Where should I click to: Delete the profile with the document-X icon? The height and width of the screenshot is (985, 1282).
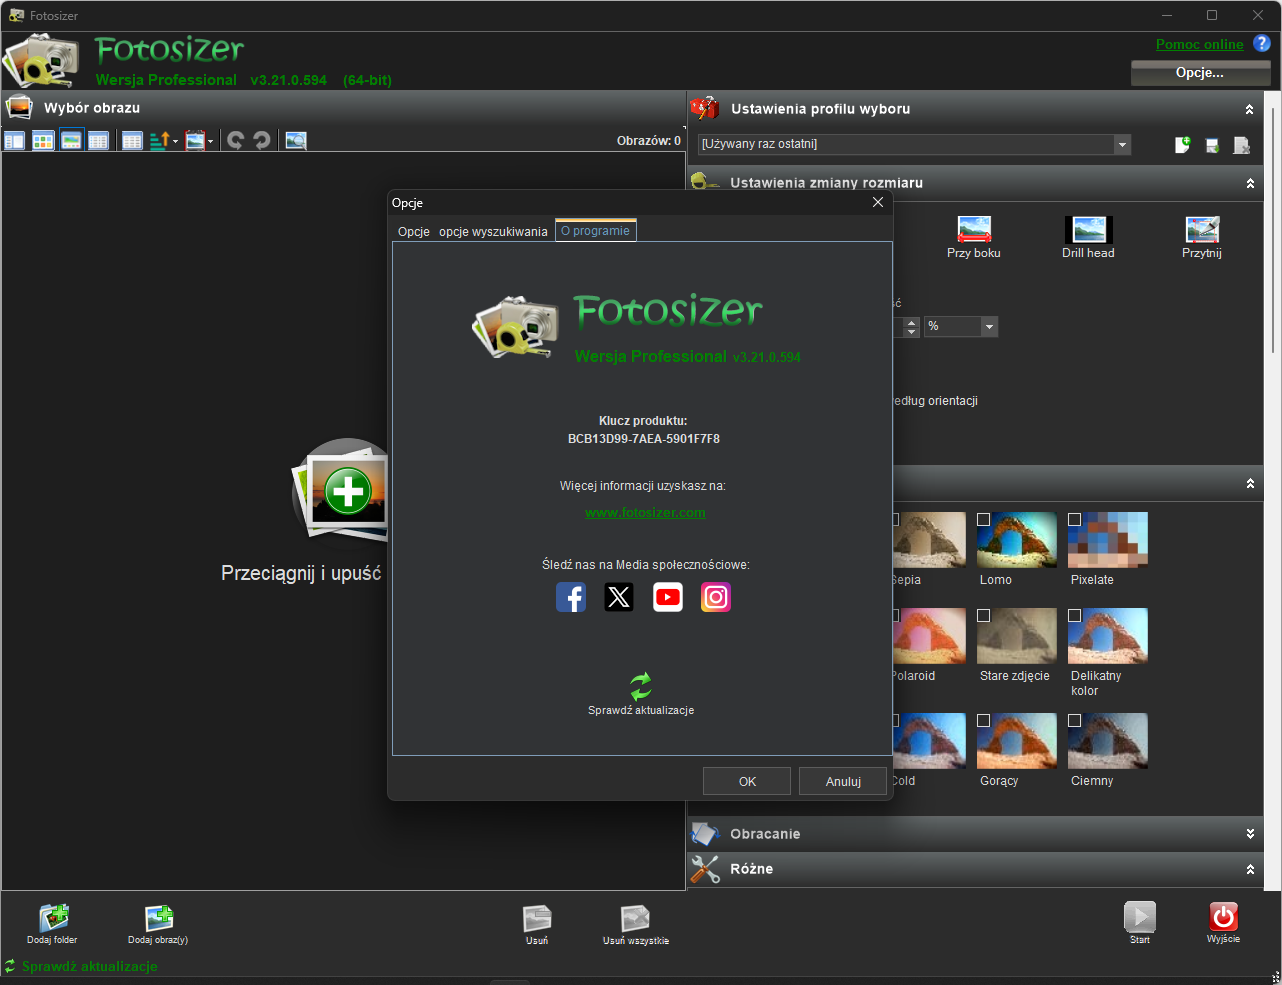[1242, 145]
